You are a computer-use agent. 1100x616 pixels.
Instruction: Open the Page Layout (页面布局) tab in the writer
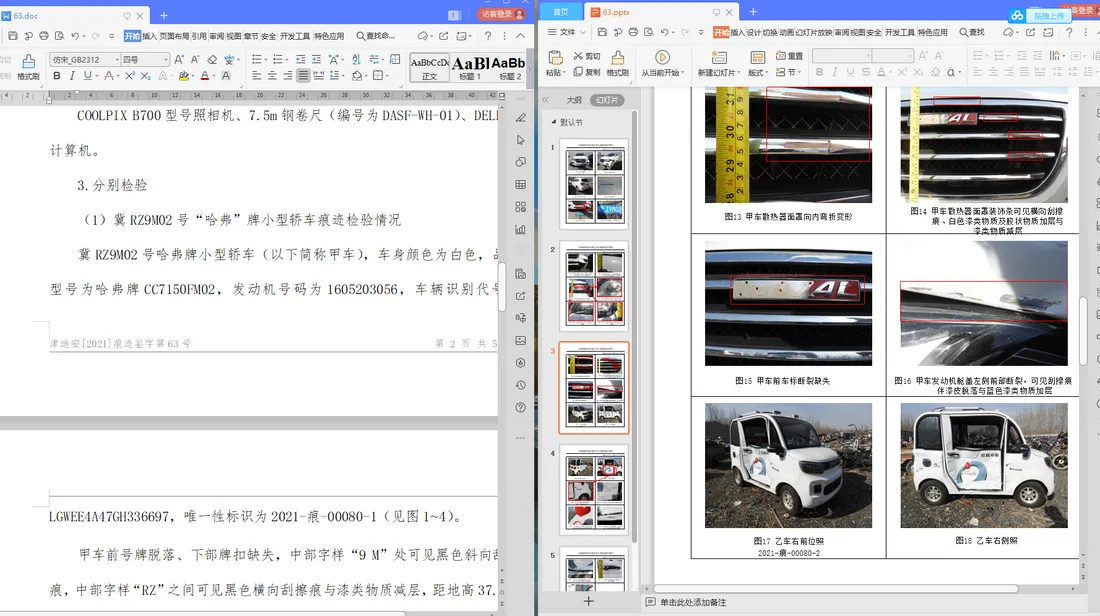pos(174,36)
